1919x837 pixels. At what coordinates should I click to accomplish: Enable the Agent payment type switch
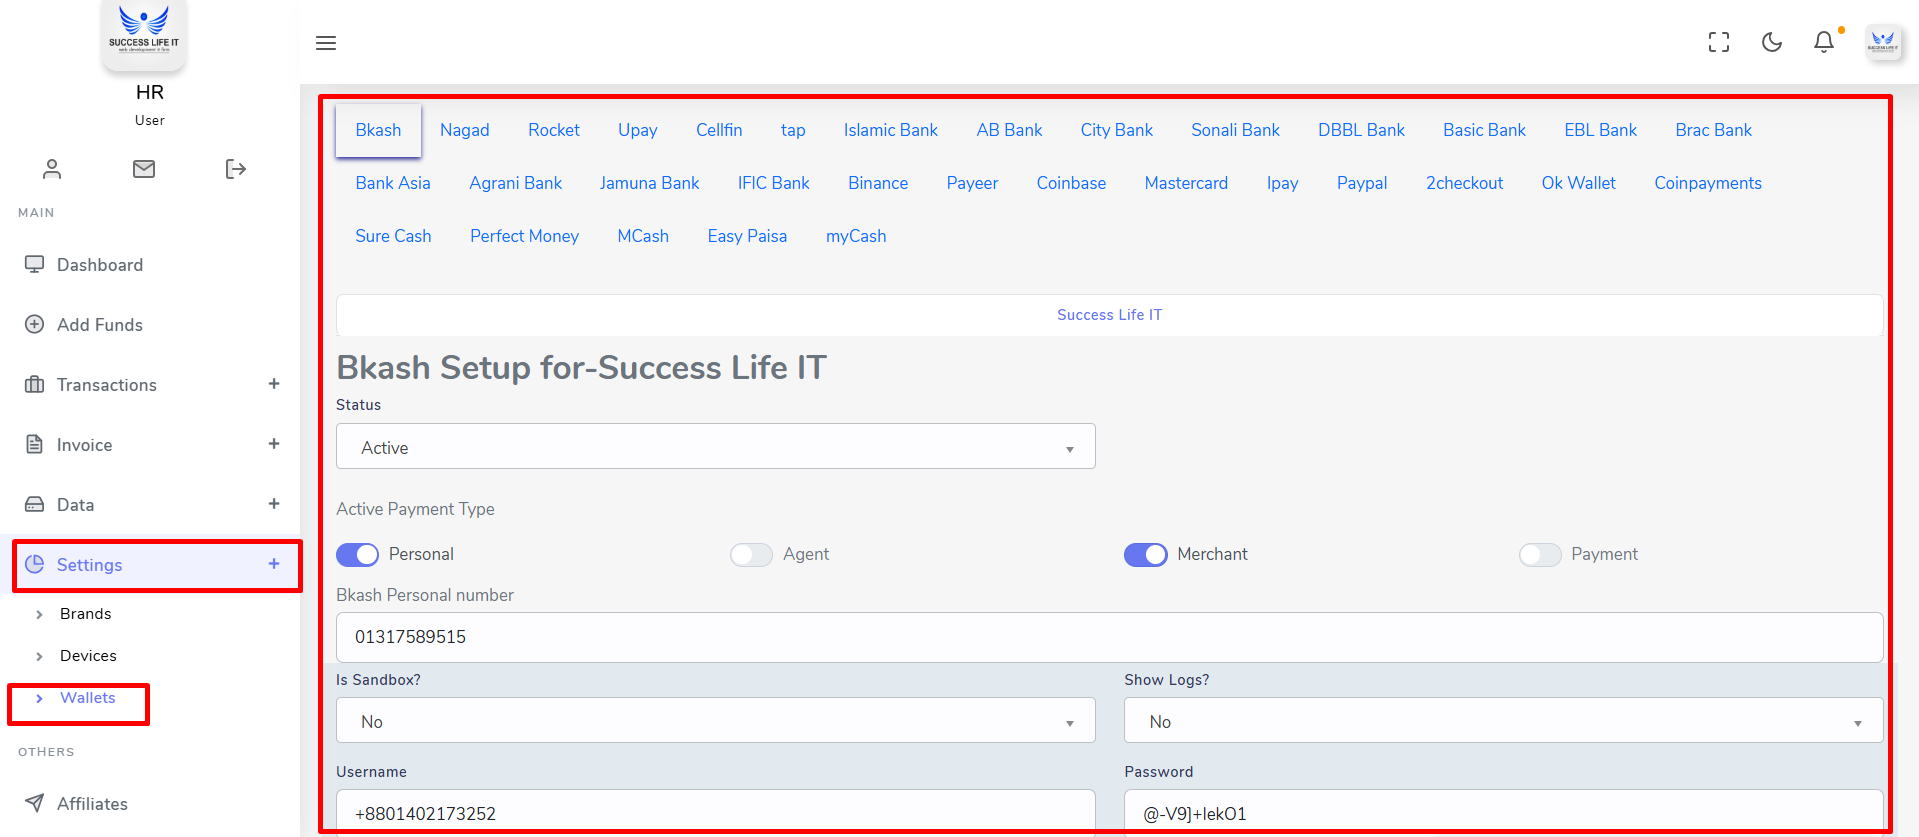751,554
